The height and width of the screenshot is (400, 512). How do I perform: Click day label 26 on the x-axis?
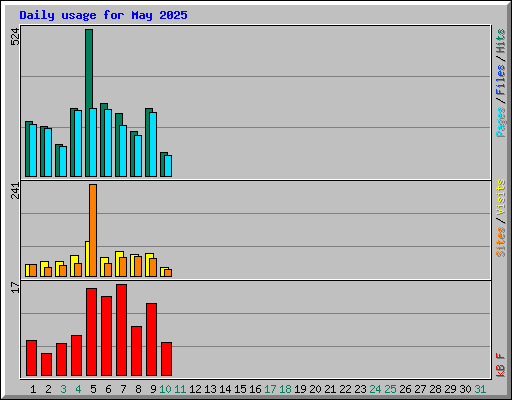point(405,389)
